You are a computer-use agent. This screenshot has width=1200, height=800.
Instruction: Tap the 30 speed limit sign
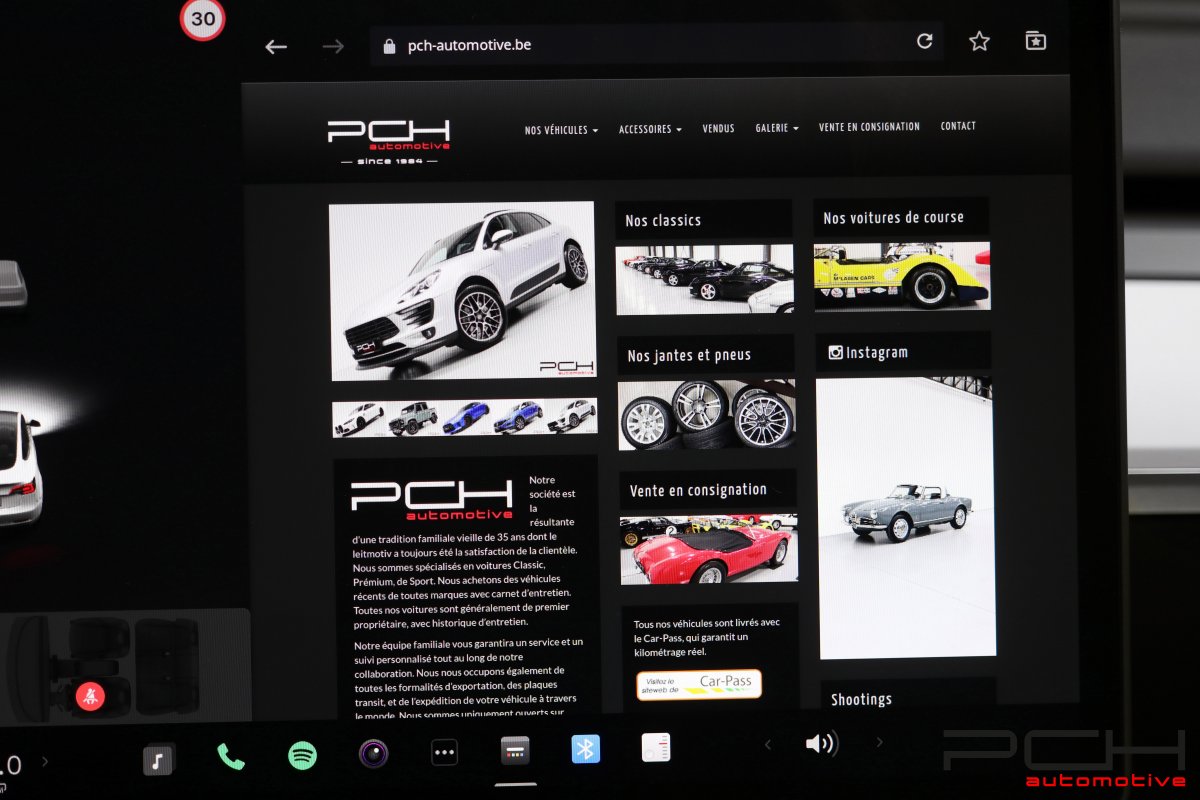pyautogui.click(x=203, y=18)
